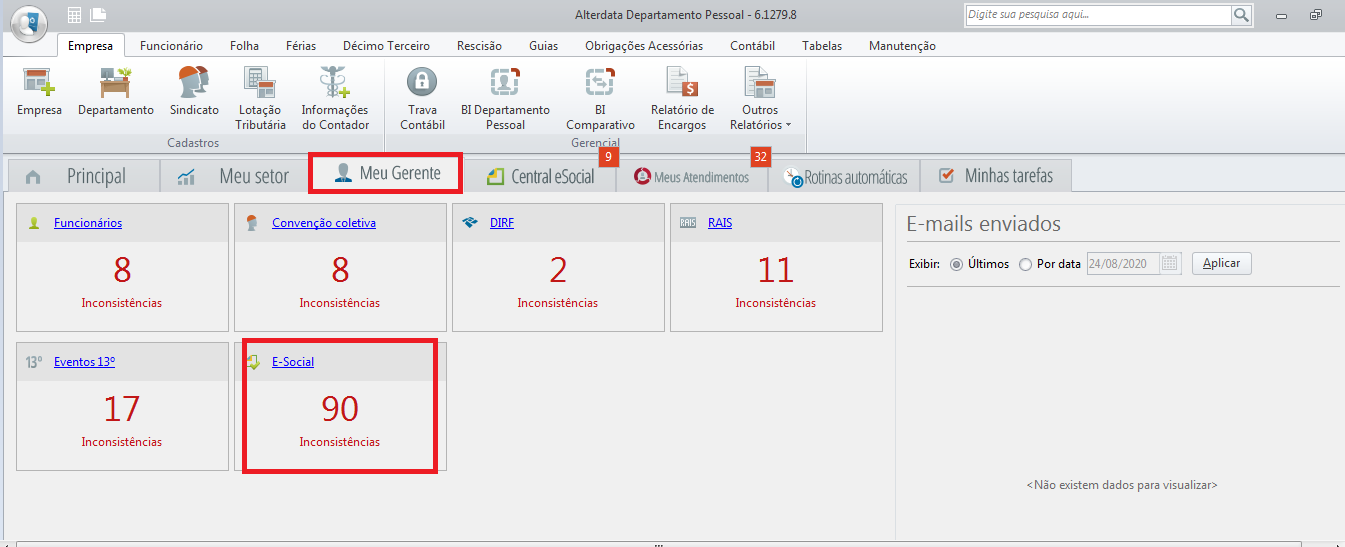The image size is (1345, 547).
Task: Switch to the Meu setor tab
Action: (234, 176)
